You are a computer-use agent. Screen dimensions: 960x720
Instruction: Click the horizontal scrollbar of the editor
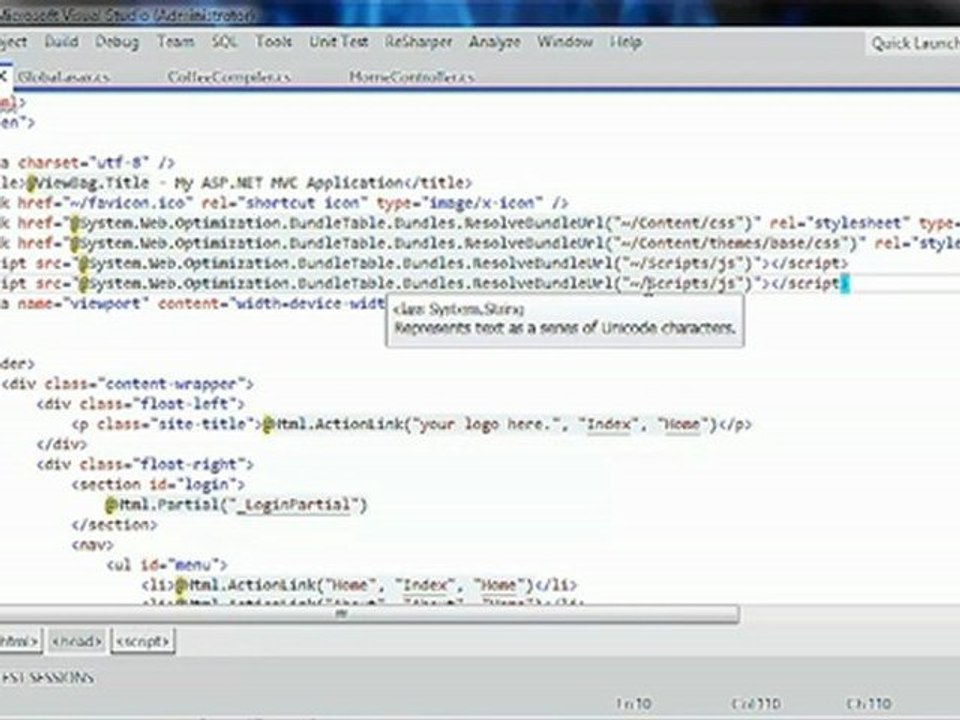pyautogui.click(x=369, y=614)
